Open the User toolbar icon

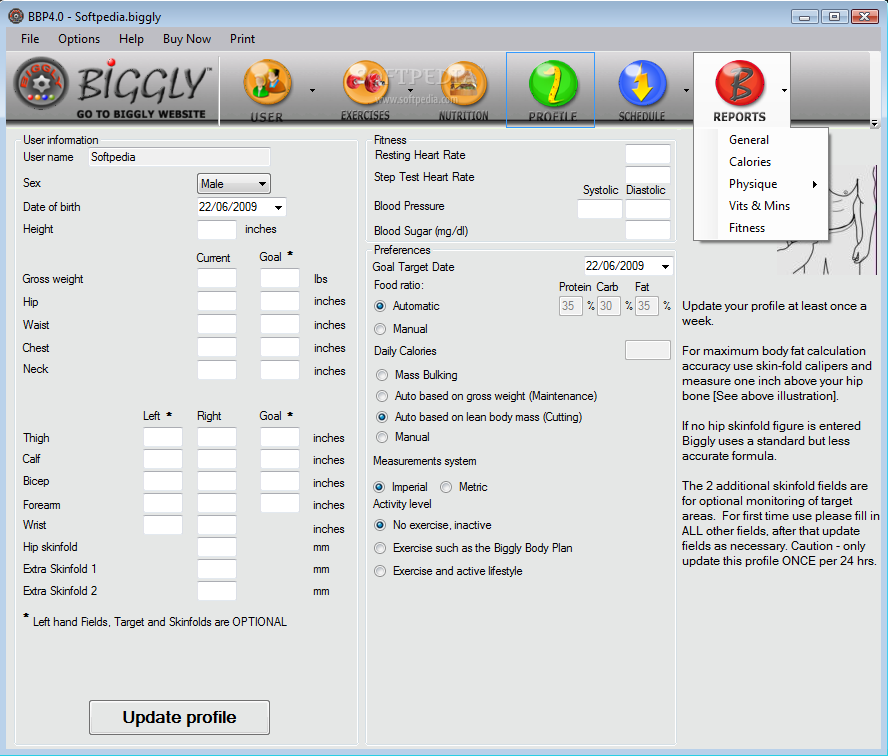click(x=267, y=89)
